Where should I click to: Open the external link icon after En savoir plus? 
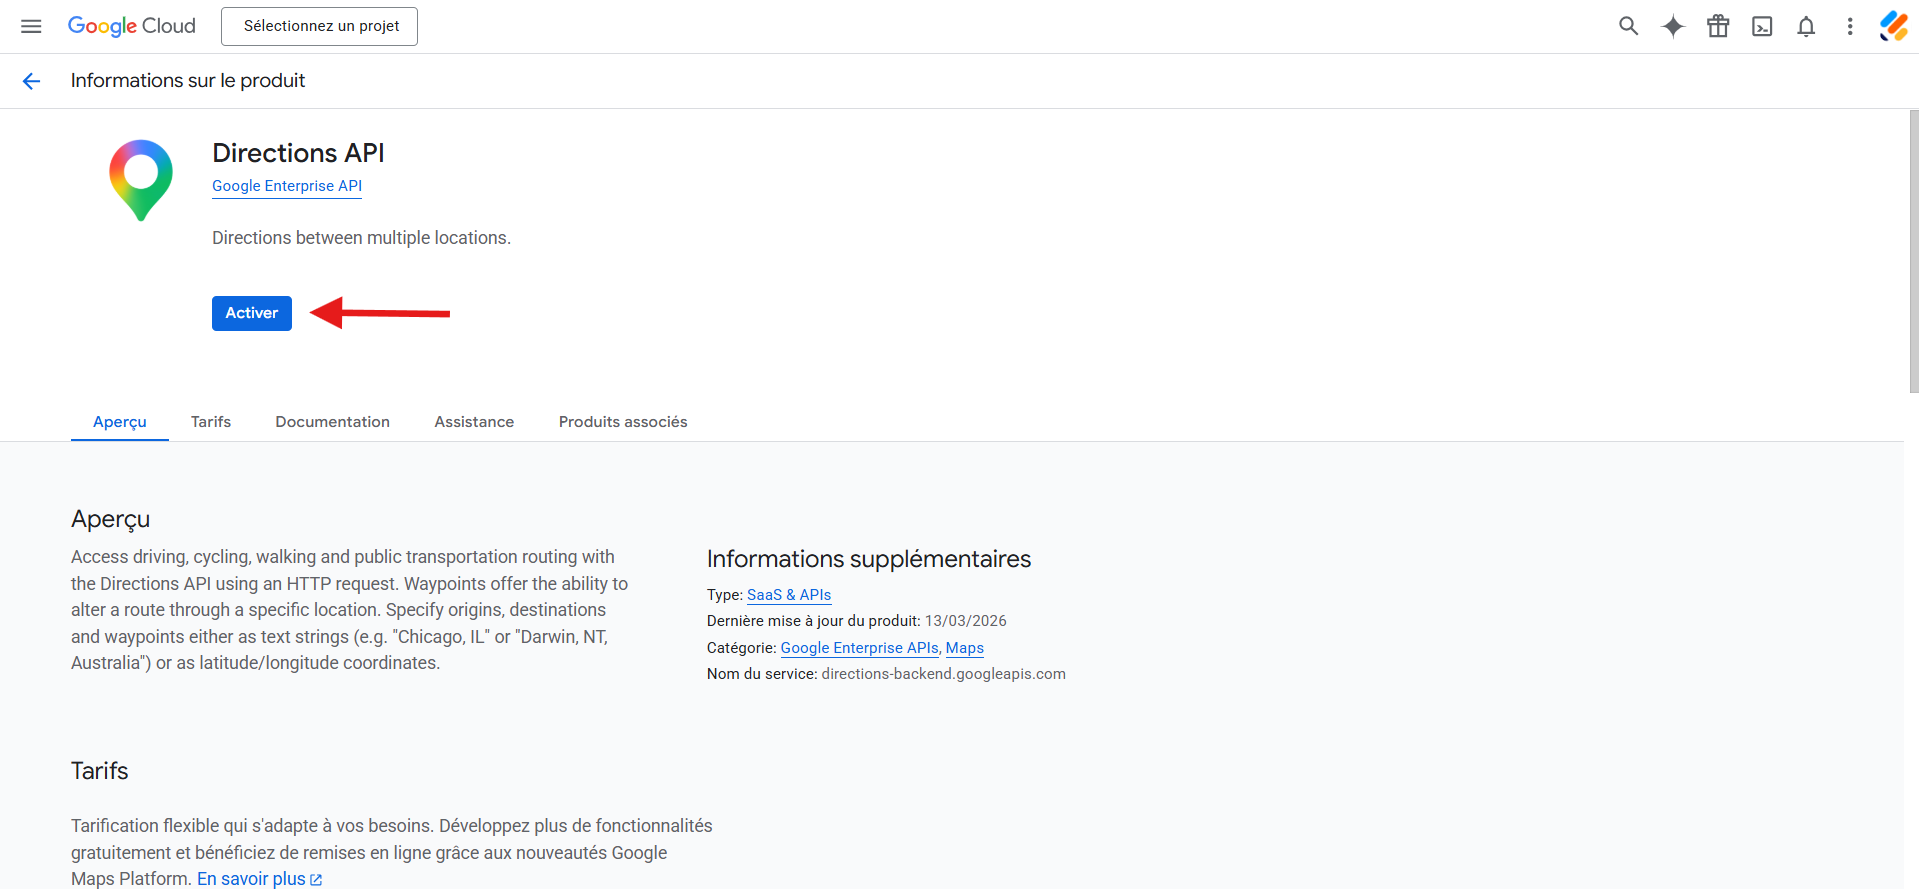tap(316, 880)
